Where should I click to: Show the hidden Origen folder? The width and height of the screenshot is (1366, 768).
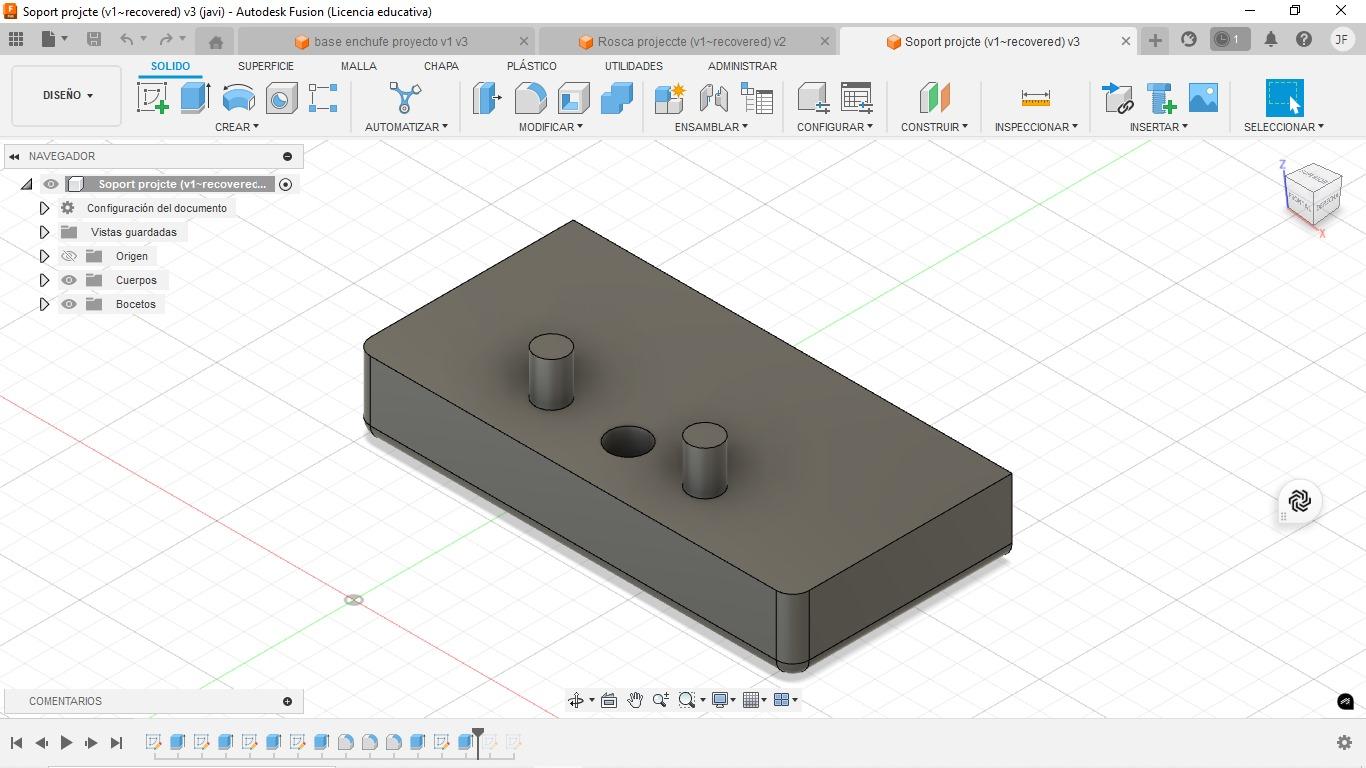[69, 256]
